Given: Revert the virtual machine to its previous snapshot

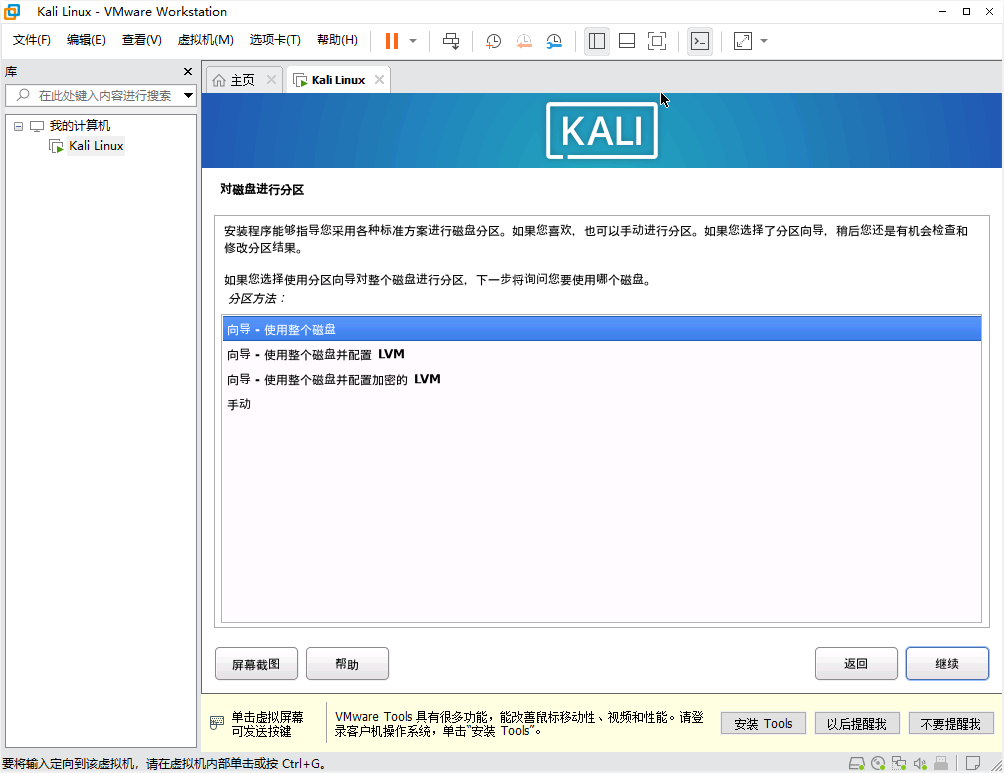Looking at the screenshot, I should pyautogui.click(x=524, y=41).
